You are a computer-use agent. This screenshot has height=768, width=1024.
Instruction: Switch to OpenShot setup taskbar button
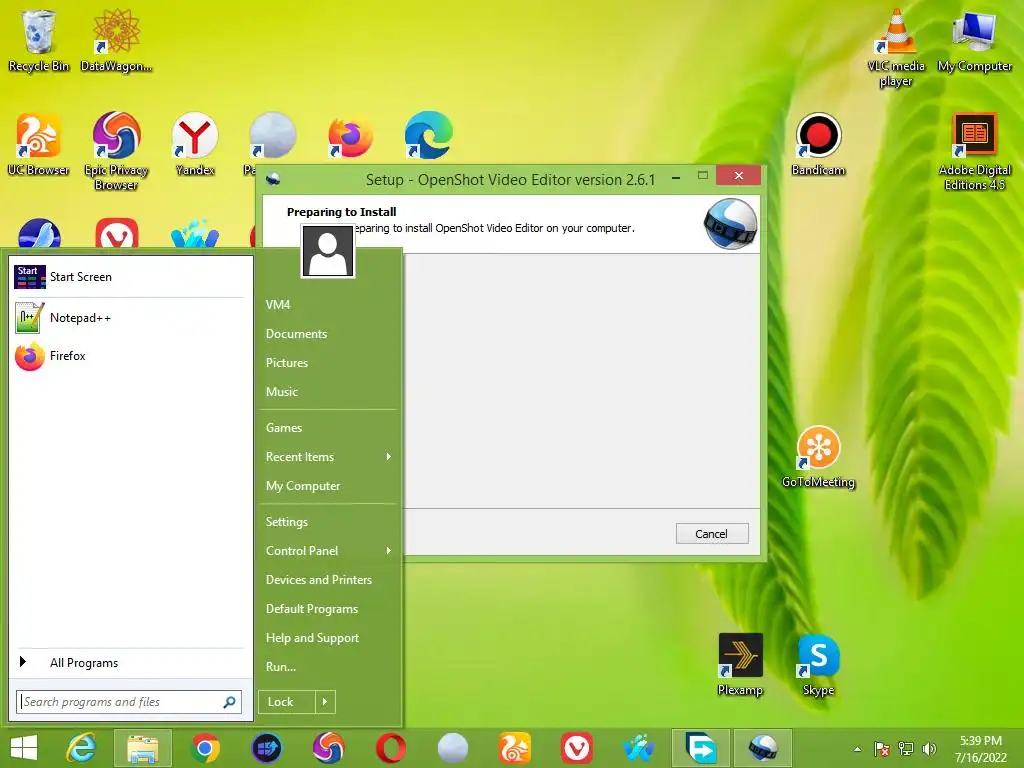[x=763, y=748]
